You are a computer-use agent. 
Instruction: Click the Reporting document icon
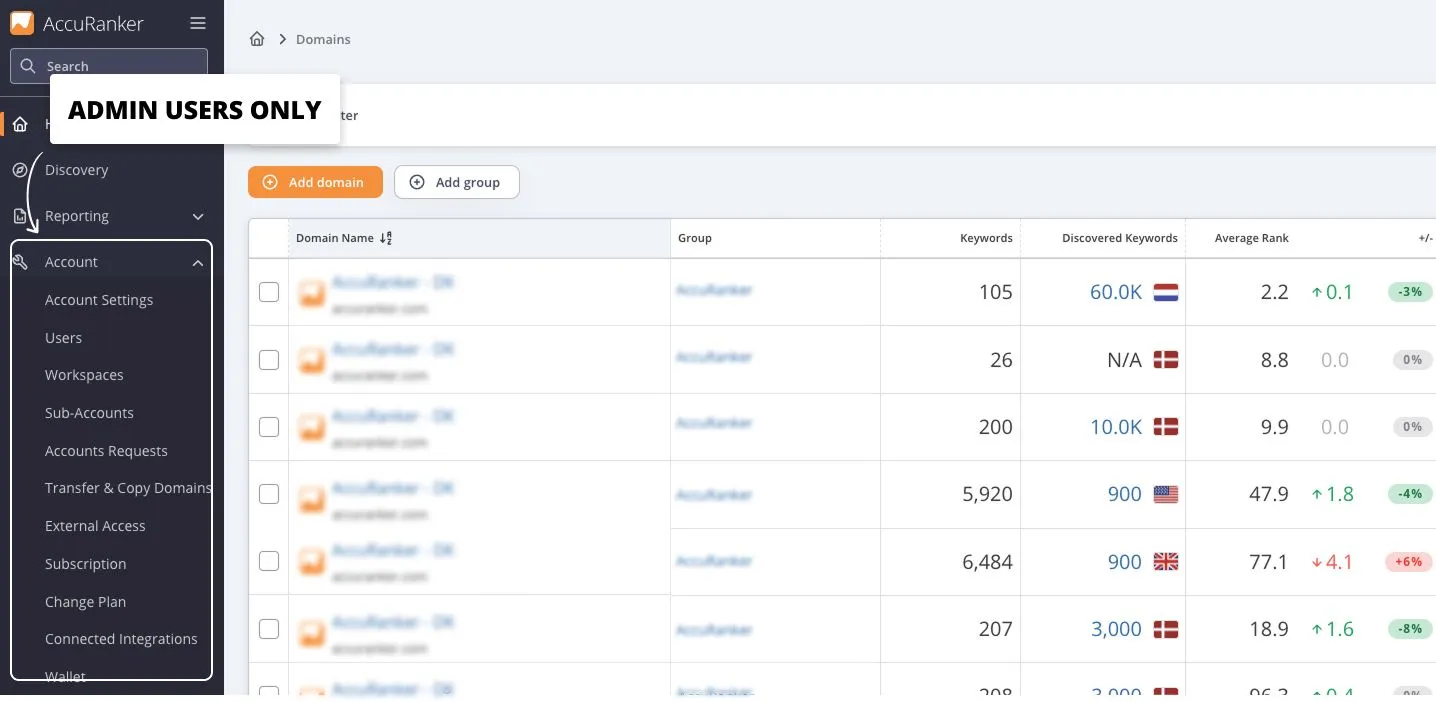tap(20, 216)
